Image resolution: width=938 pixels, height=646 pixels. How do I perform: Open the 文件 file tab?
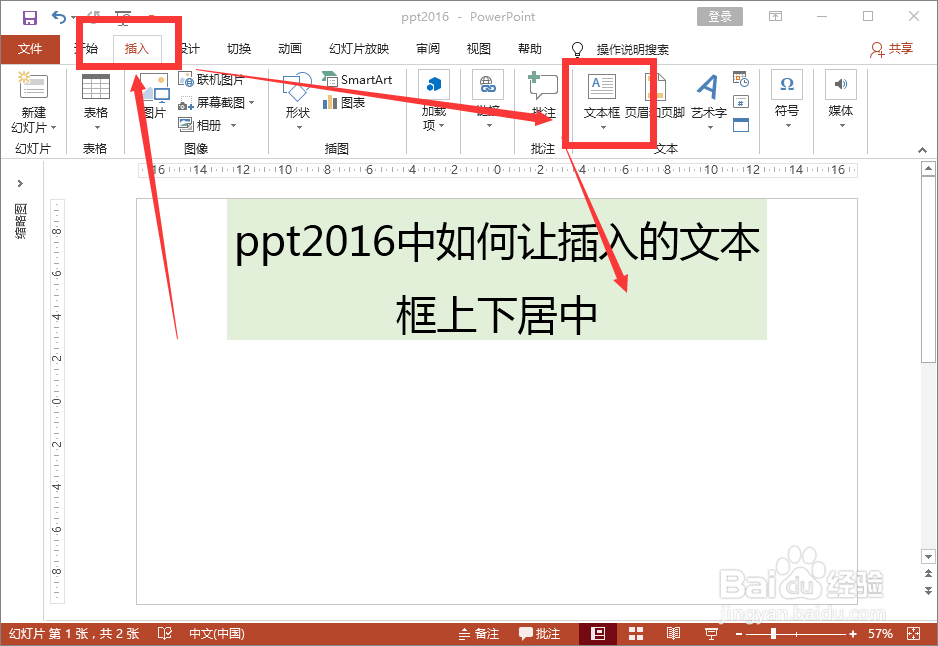pyautogui.click(x=30, y=49)
